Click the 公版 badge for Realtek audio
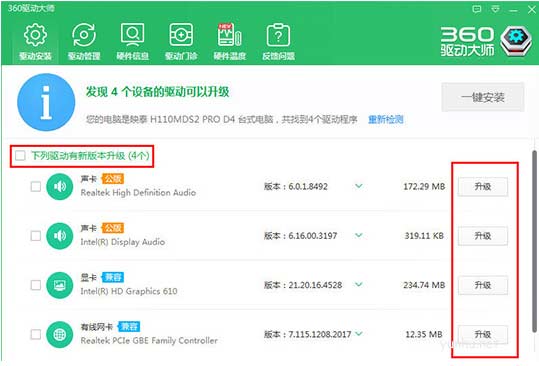Image resolution: width=539 pixels, height=366 pixels. tap(112, 179)
